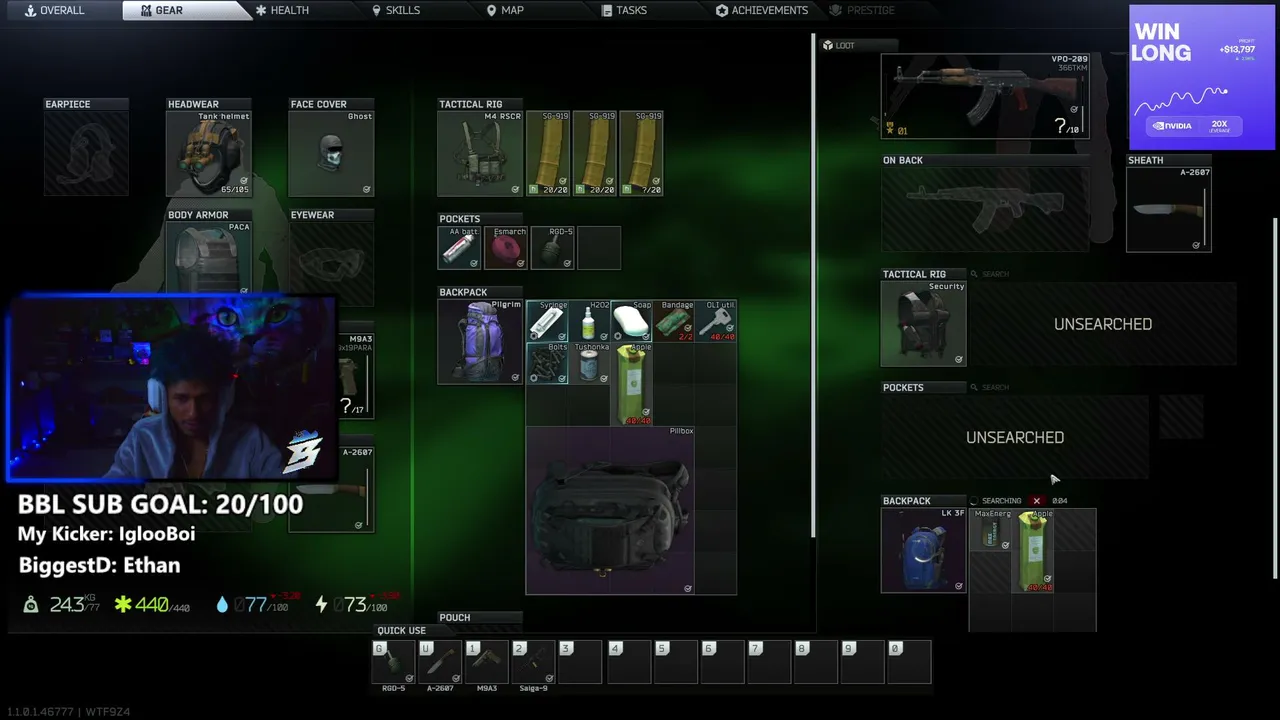The height and width of the screenshot is (720, 1280).
Task: Open the Health tab
Action: (282, 10)
